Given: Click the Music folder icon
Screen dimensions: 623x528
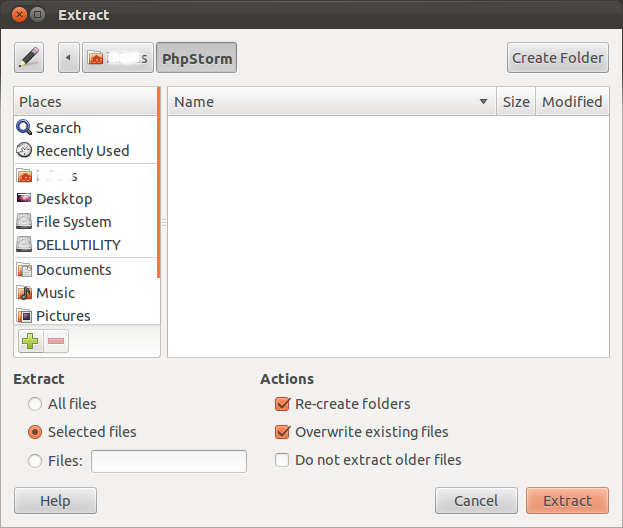Looking at the screenshot, I should 24,293.
